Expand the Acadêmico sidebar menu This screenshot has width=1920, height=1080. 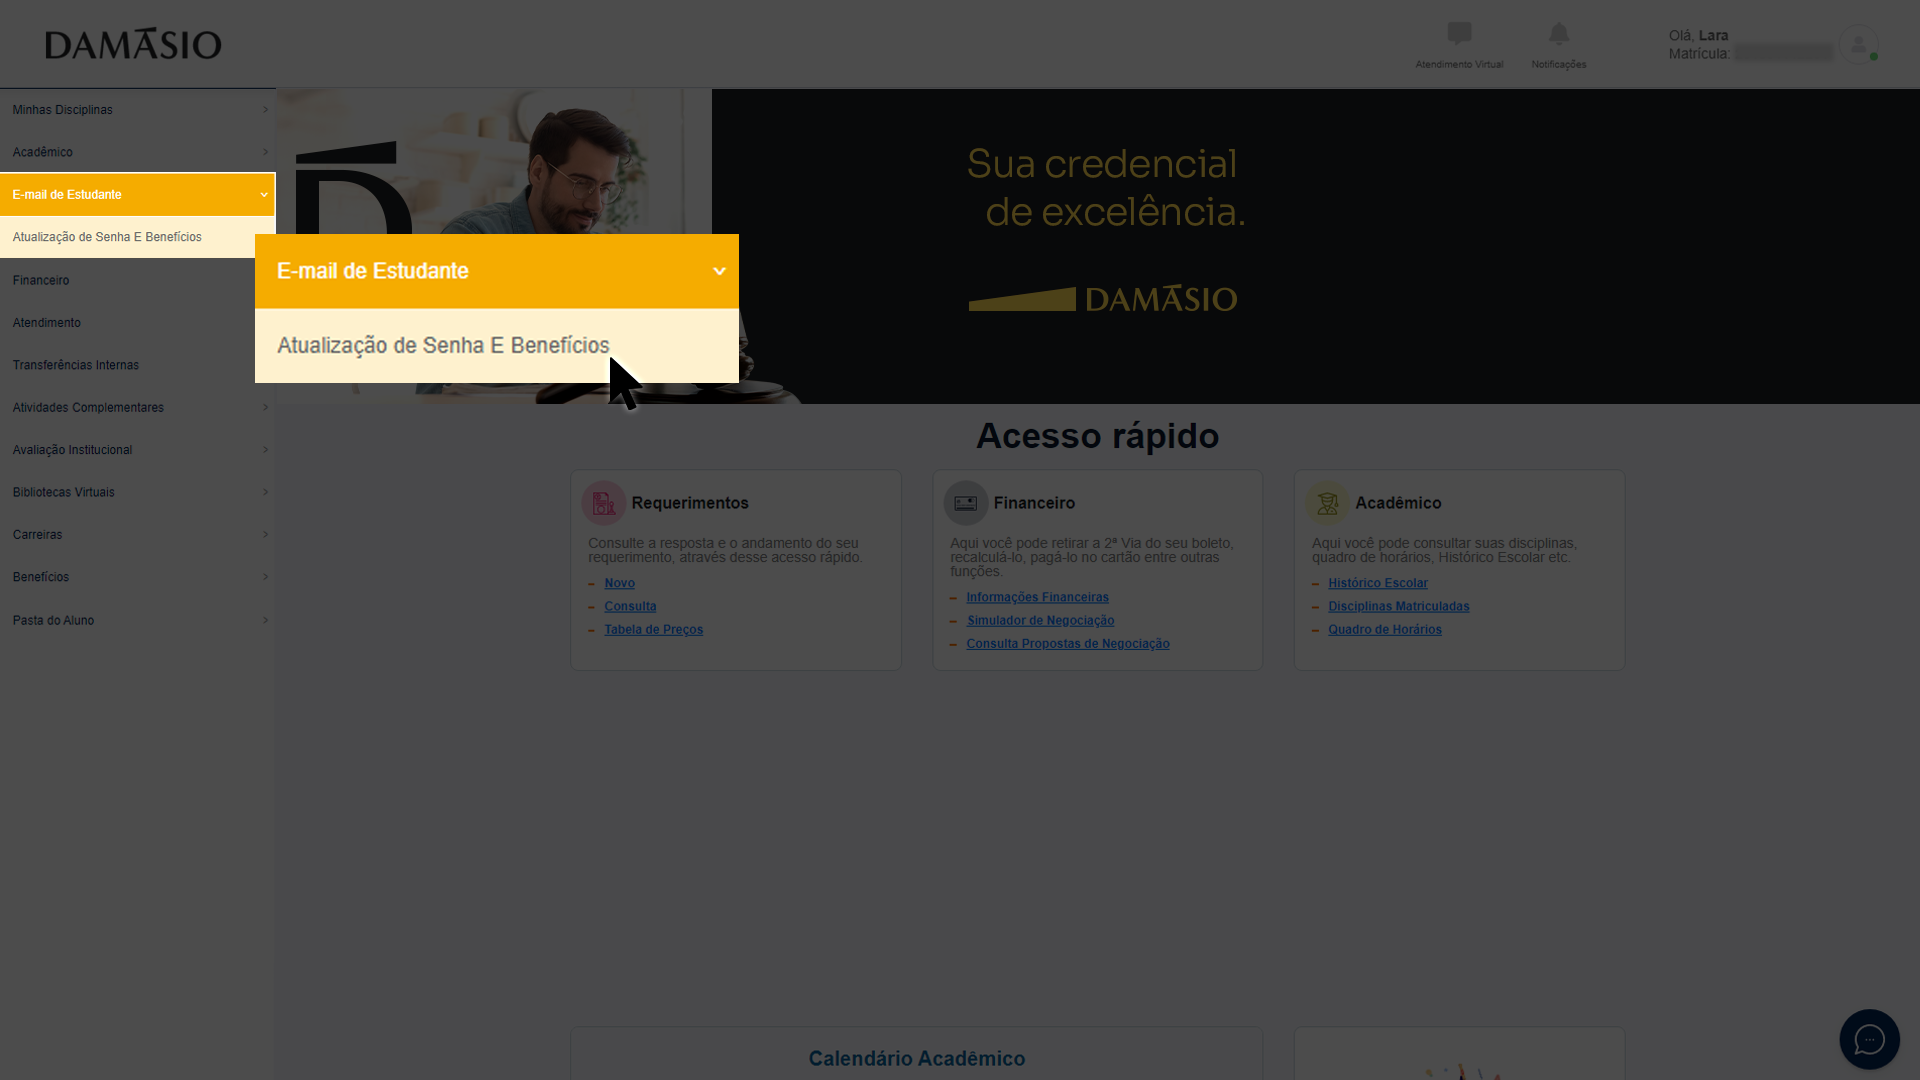click(x=137, y=152)
